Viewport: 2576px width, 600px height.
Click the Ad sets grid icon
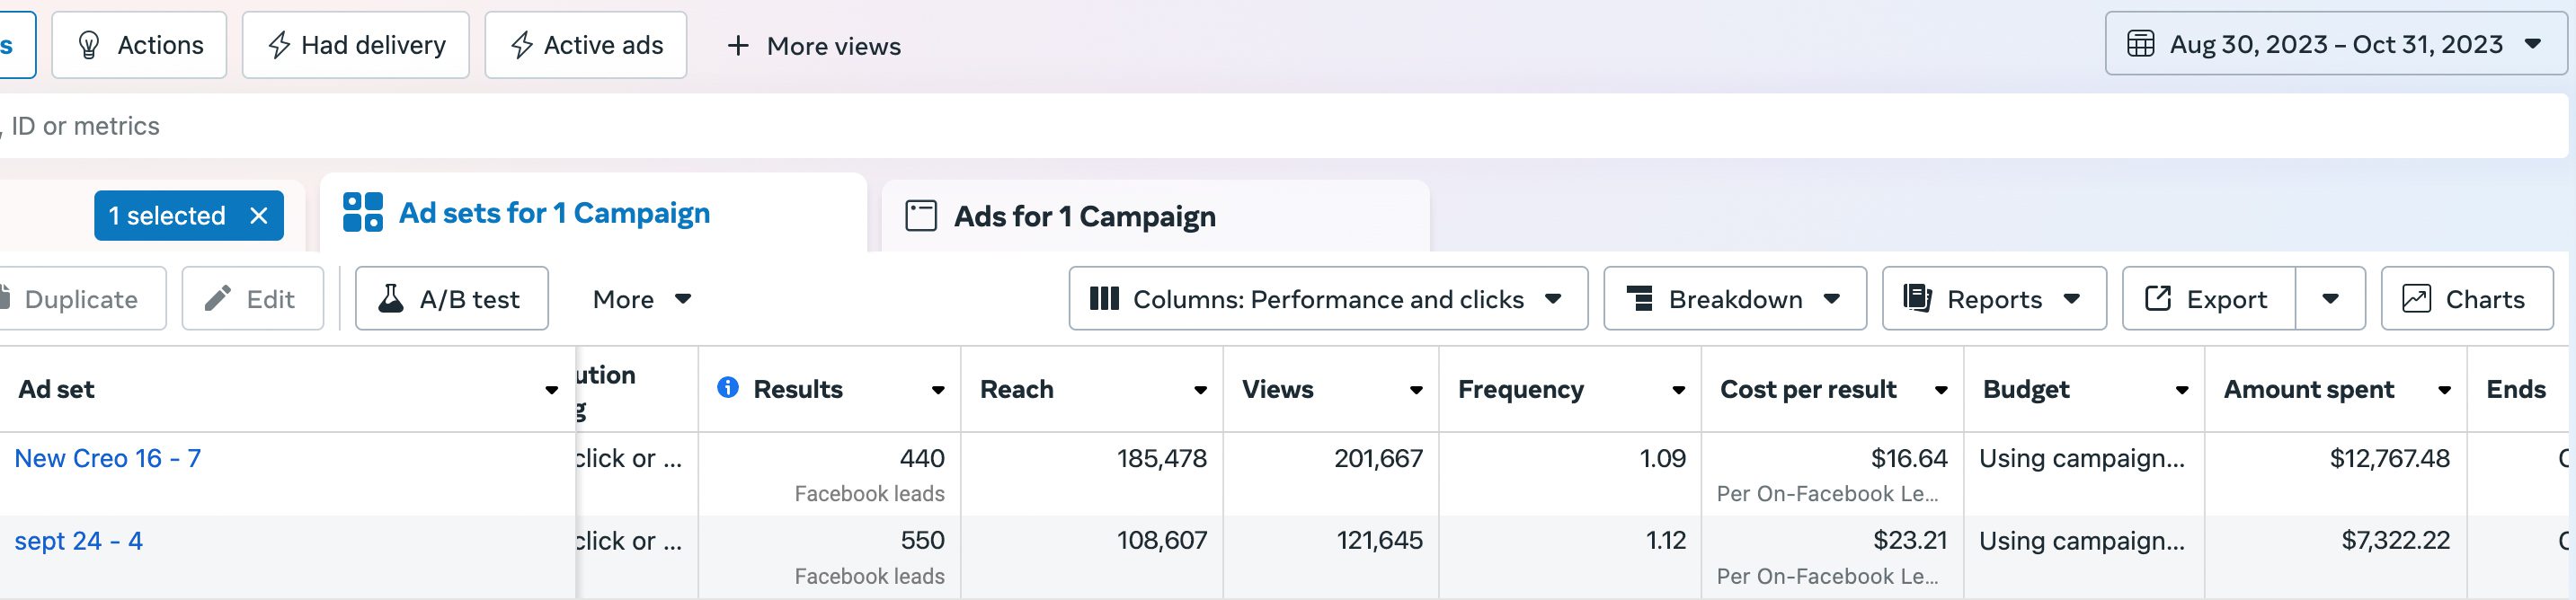point(362,213)
